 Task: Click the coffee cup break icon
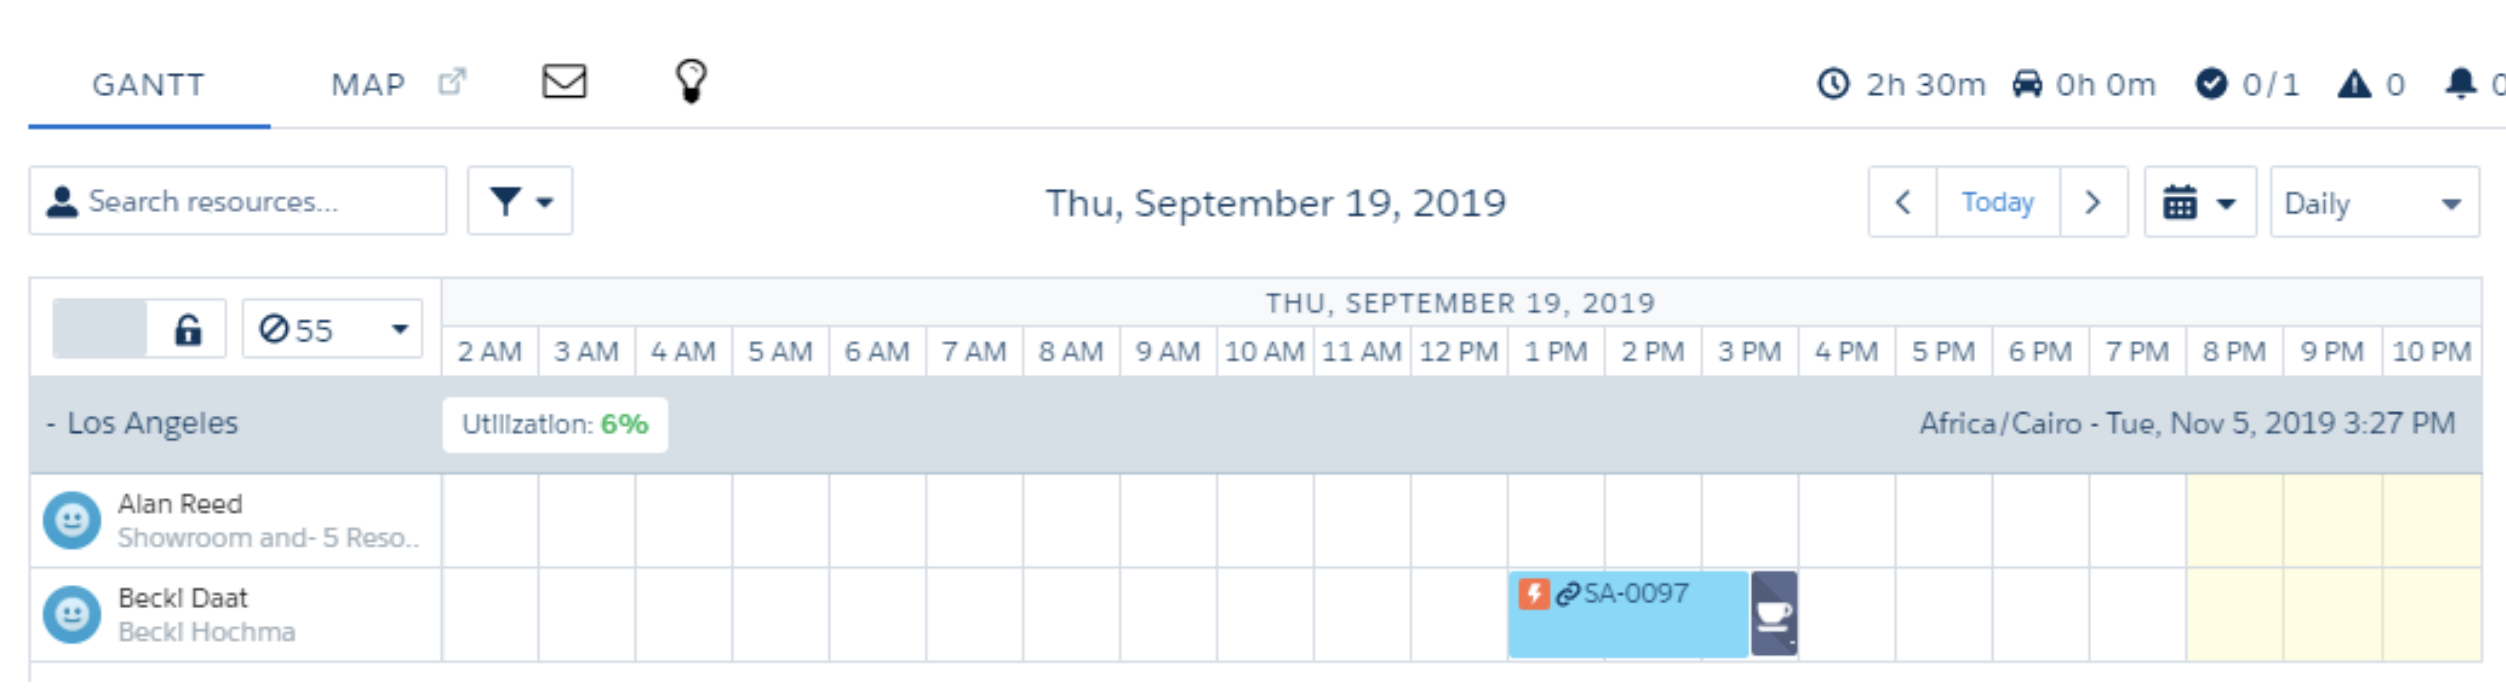[1774, 614]
